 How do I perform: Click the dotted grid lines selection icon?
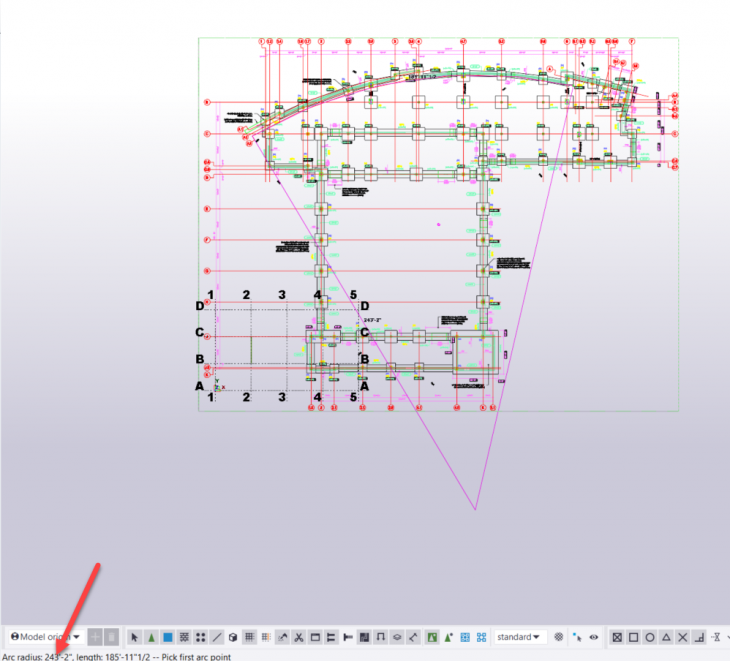(266, 637)
